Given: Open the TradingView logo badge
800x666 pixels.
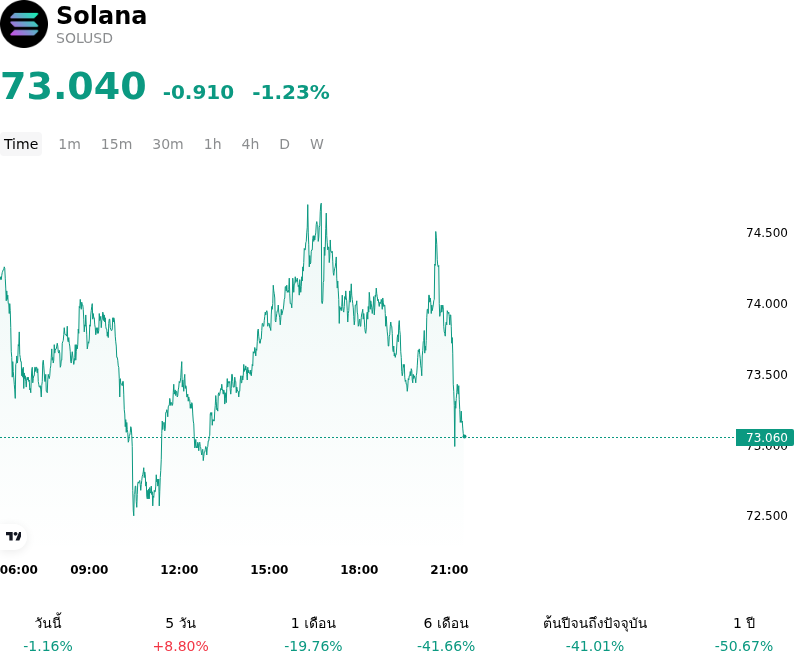Looking at the screenshot, I should [x=13, y=536].
